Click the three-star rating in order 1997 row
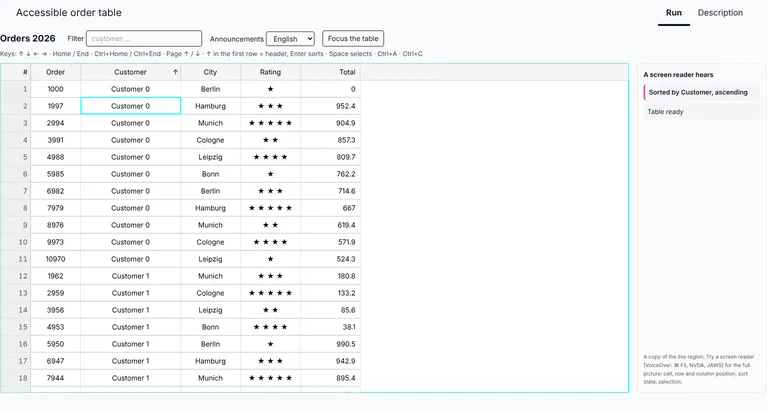Screen dimensions: 767x412 click(x=270, y=106)
